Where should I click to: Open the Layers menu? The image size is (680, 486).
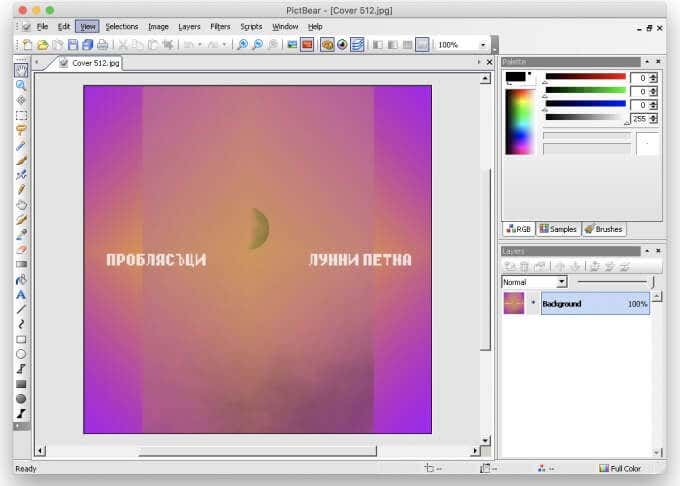190,27
